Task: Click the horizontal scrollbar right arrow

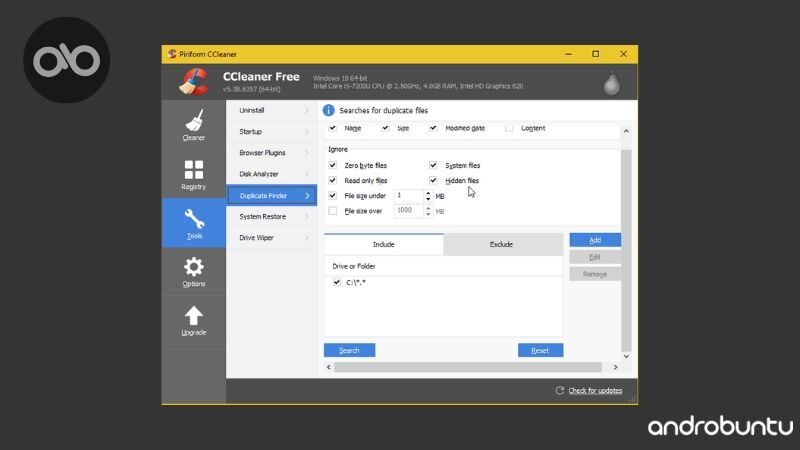Action: pos(615,367)
